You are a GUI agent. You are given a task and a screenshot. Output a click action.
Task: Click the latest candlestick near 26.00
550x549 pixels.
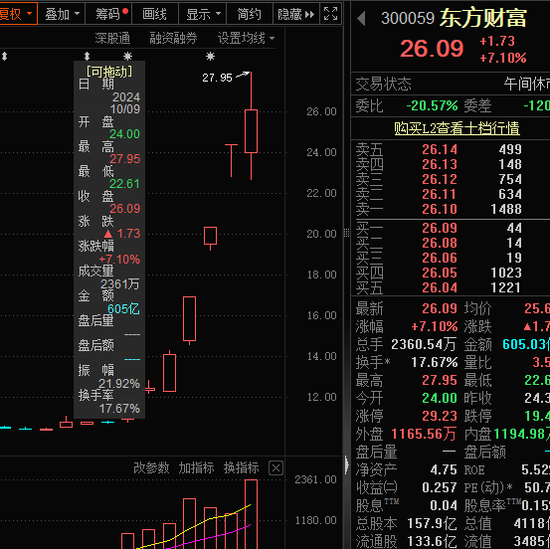coord(251,131)
